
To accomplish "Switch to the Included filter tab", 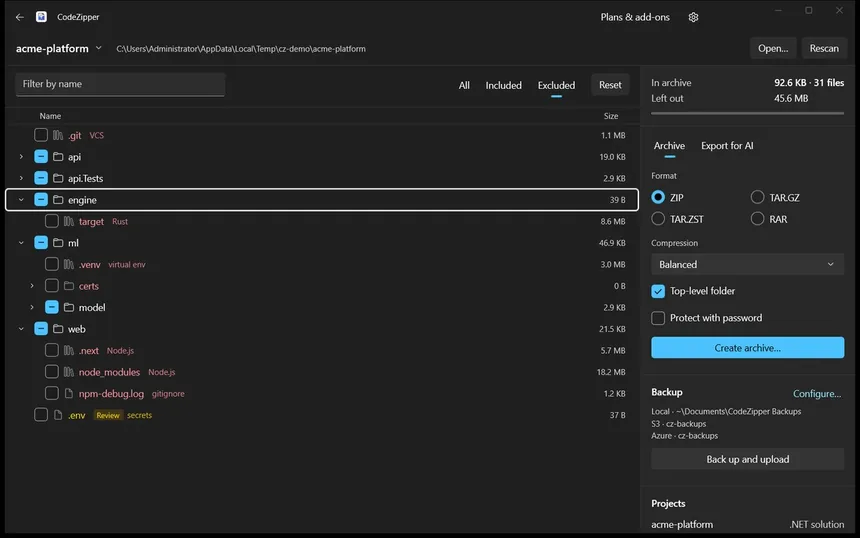I will click(503, 86).
